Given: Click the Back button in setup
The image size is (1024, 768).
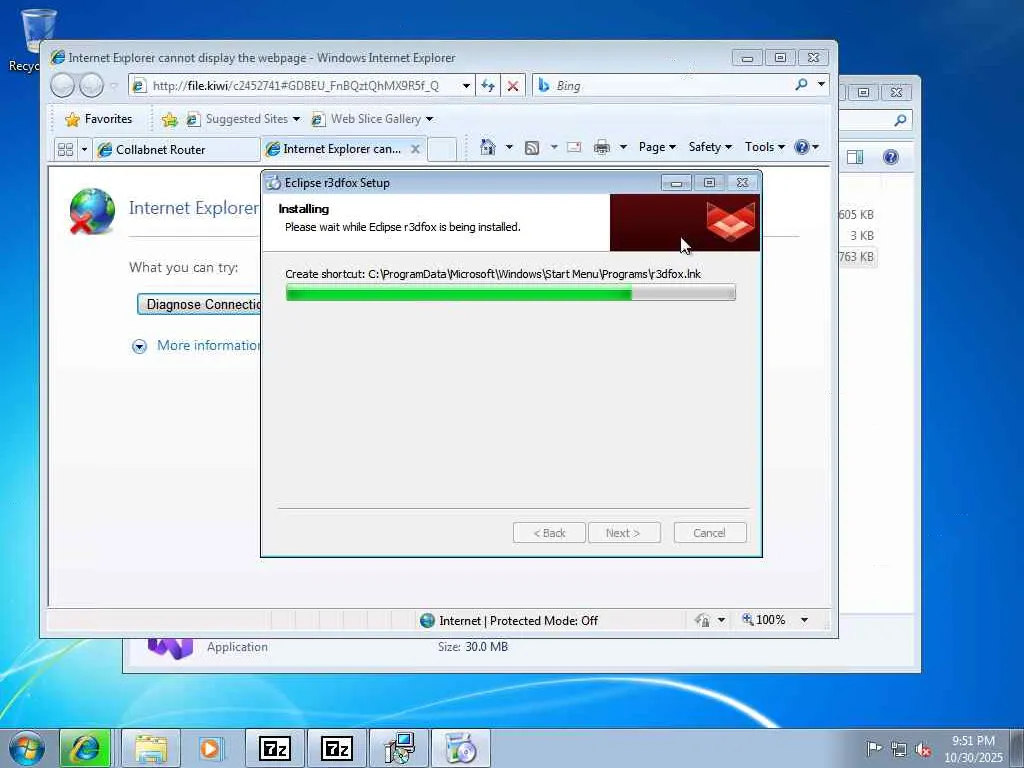Looking at the screenshot, I should [549, 533].
